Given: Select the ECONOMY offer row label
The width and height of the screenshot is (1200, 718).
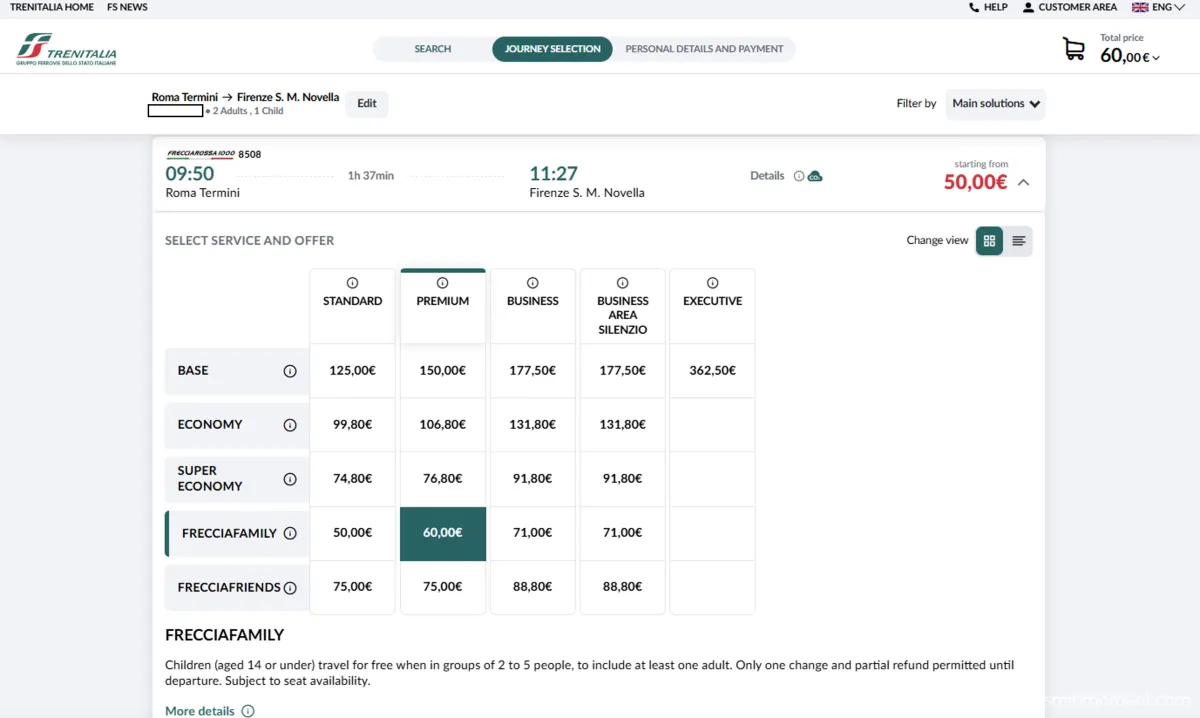Looking at the screenshot, I should tap(236, 425).
